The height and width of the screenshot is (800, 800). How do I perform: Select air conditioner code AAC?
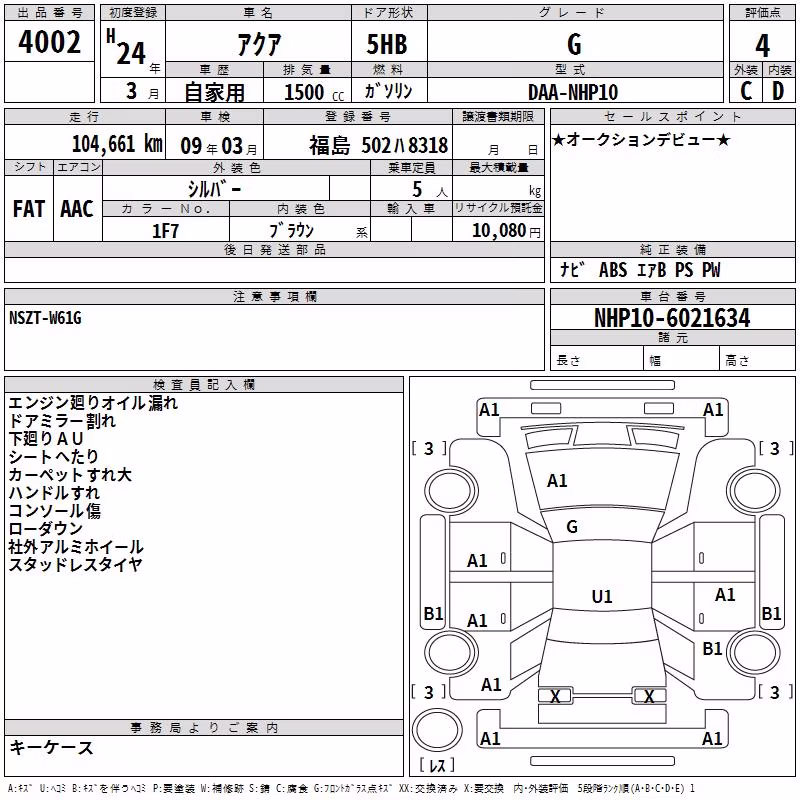pyautogui.click(x=77, y=209)
